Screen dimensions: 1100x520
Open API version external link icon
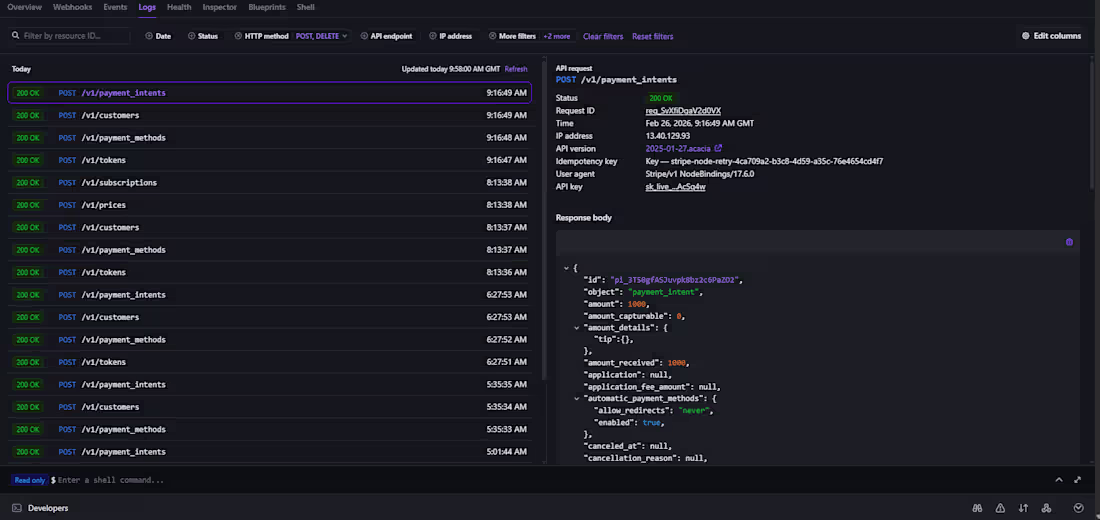click(x=718, y=148)
